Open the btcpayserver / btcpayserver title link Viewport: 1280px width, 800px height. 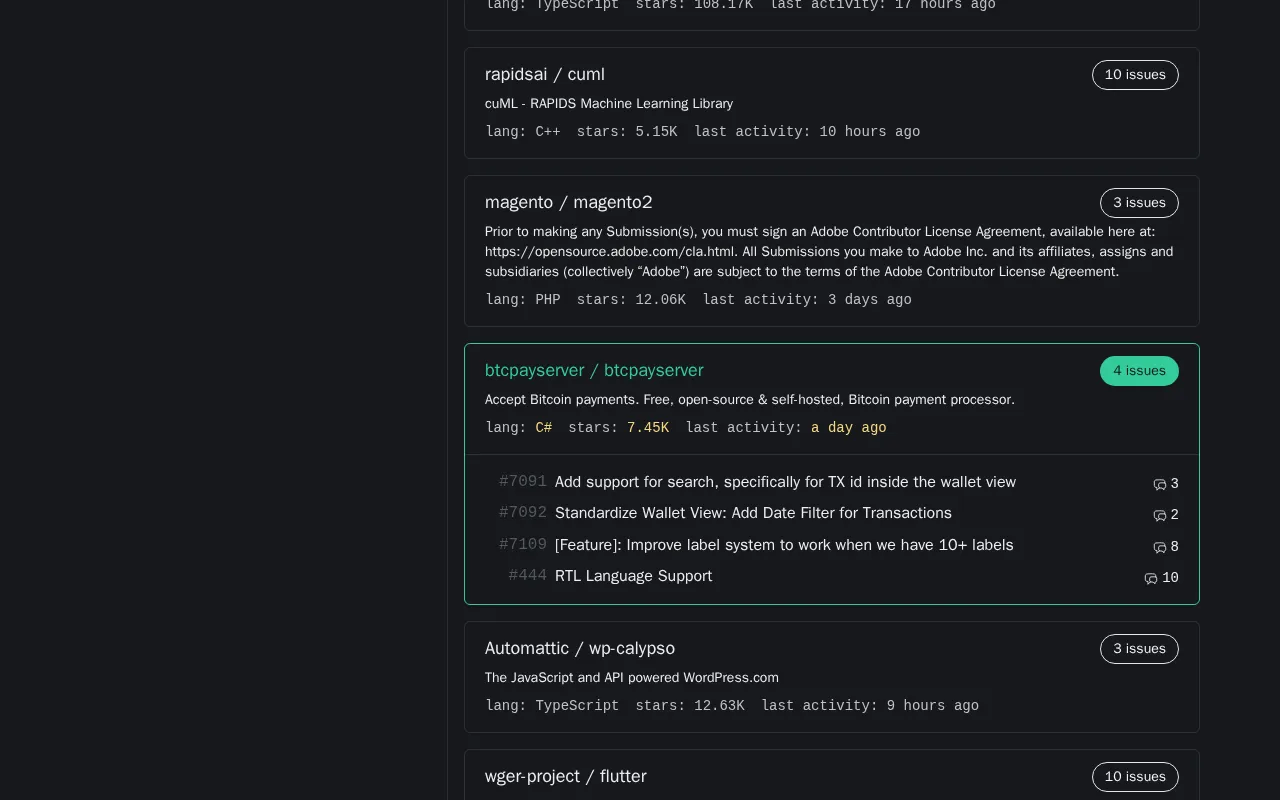click(x=594, y=370)
